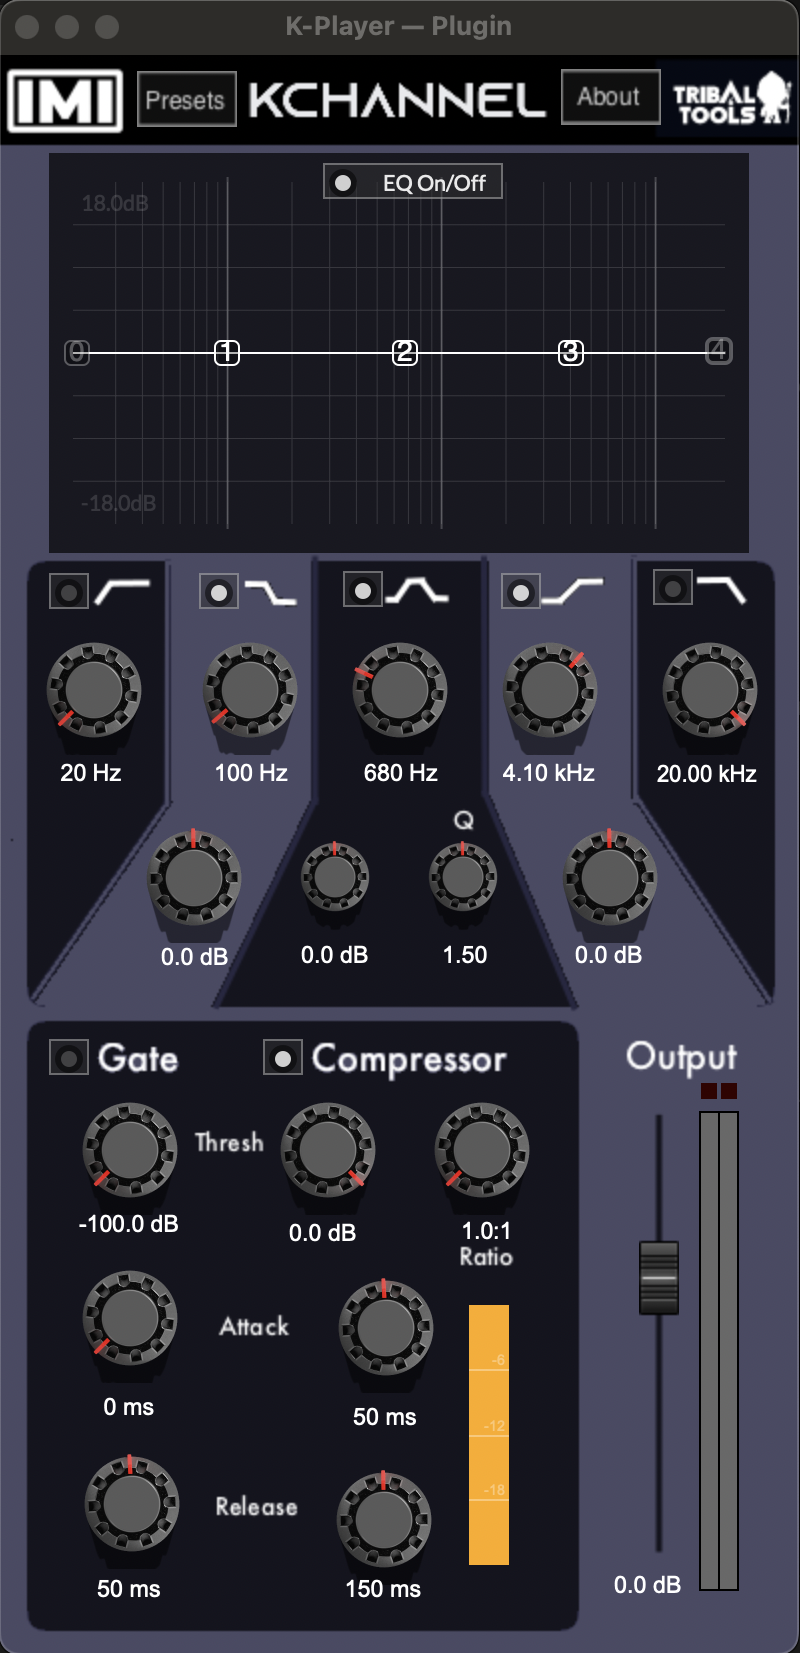Image resolution: width=800 pixels, height=1653 pixels.
Task: Click the 20.00 kHz value label
Action: click(707, 774)
